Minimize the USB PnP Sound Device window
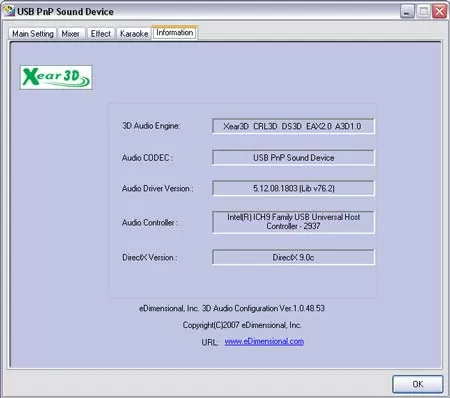Screen dimensions: 450x398 (407, 12)
